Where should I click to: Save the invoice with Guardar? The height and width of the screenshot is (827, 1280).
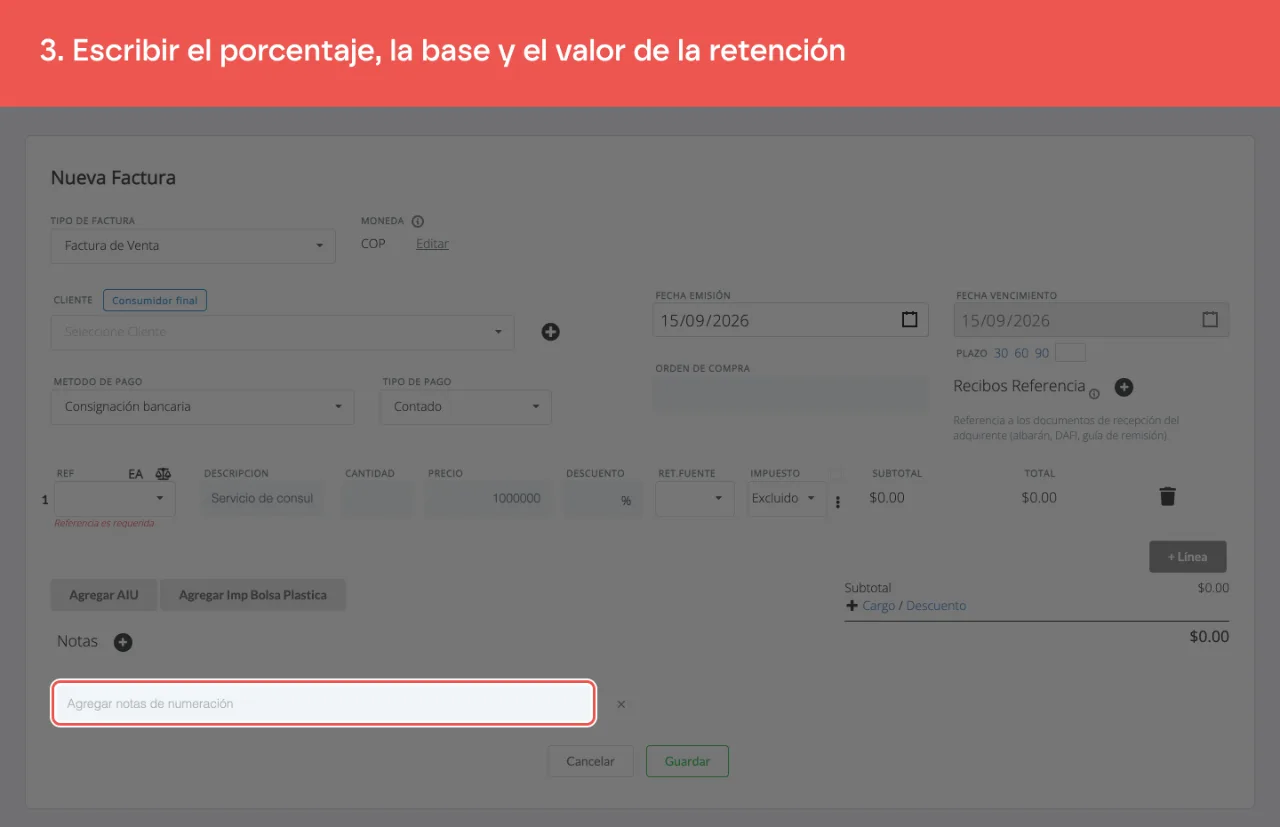tap(688, 761)
